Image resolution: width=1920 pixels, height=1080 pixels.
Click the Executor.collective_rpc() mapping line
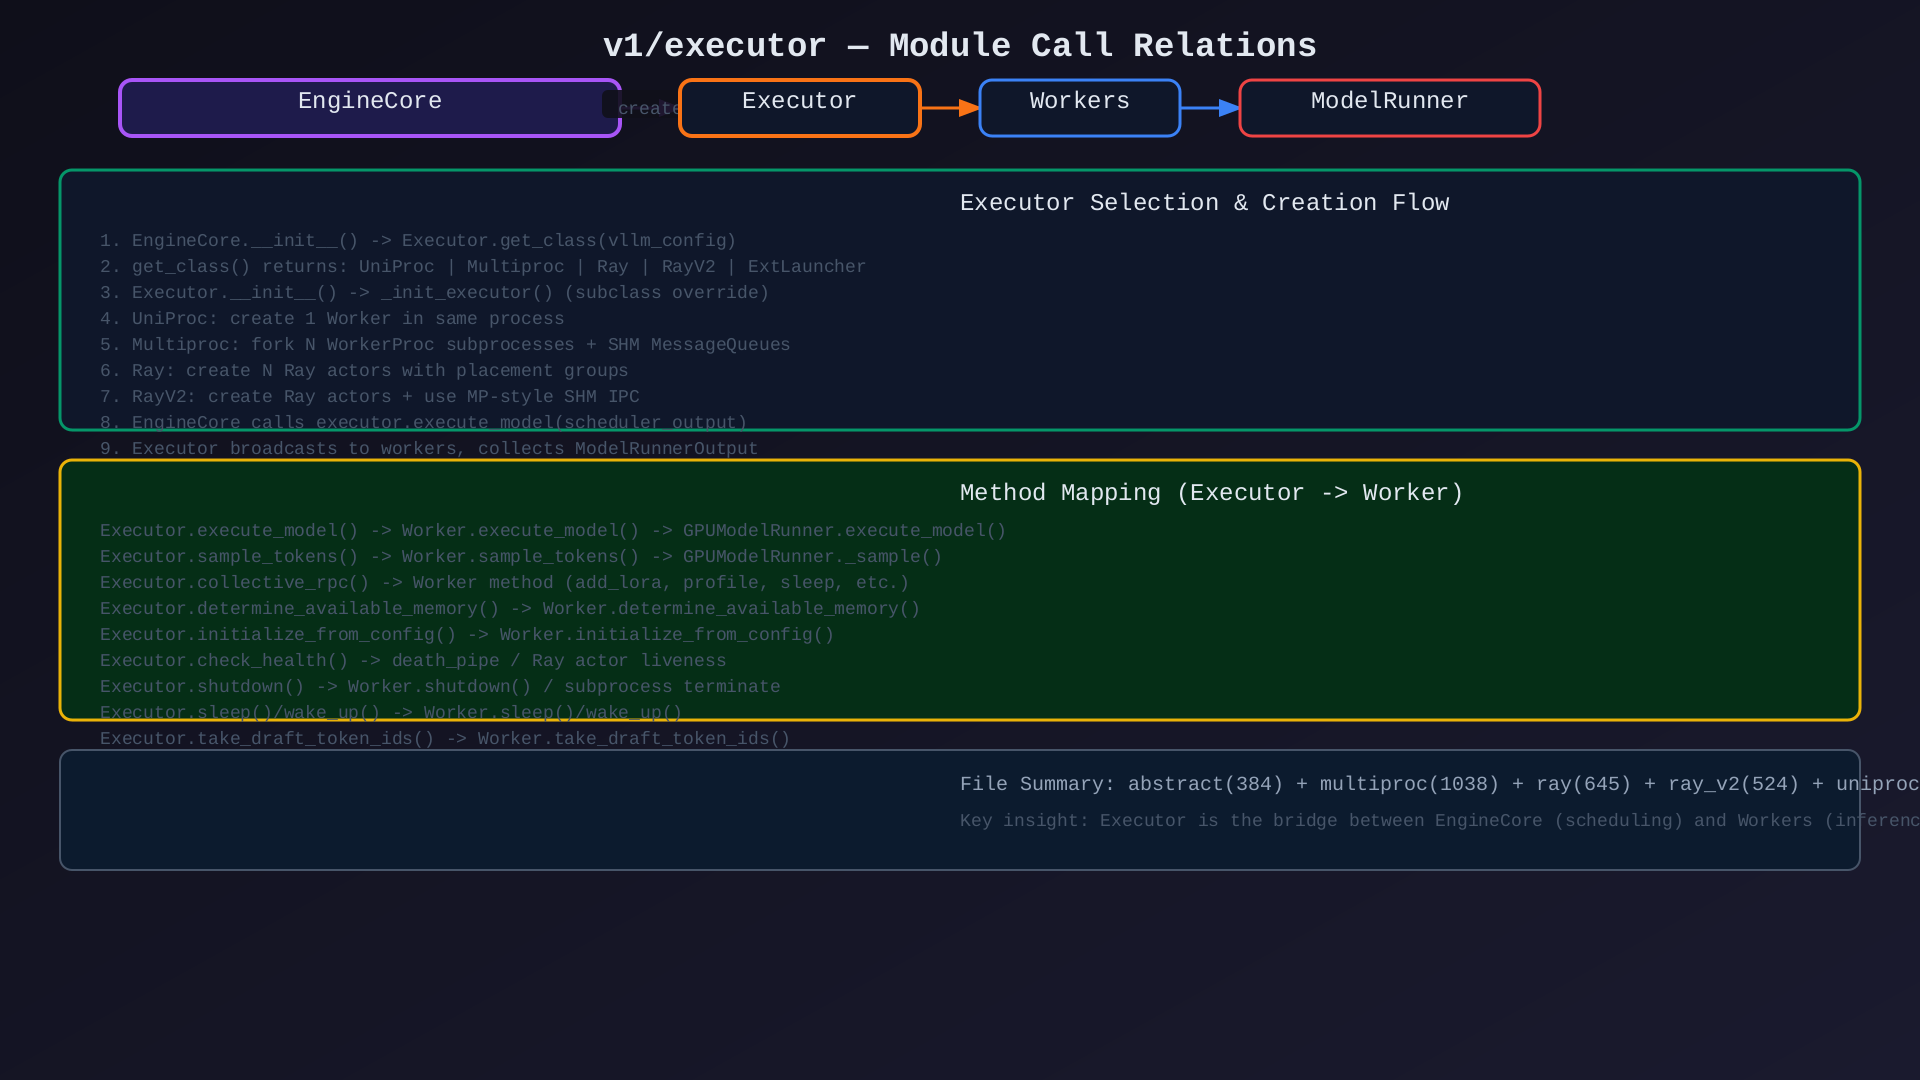(504, 583)
